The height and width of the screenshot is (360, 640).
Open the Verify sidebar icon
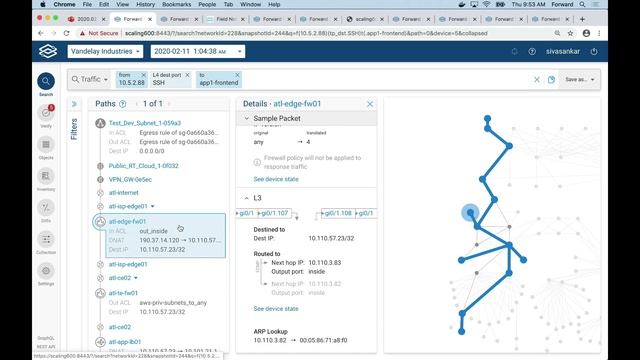tap(46, 113)
